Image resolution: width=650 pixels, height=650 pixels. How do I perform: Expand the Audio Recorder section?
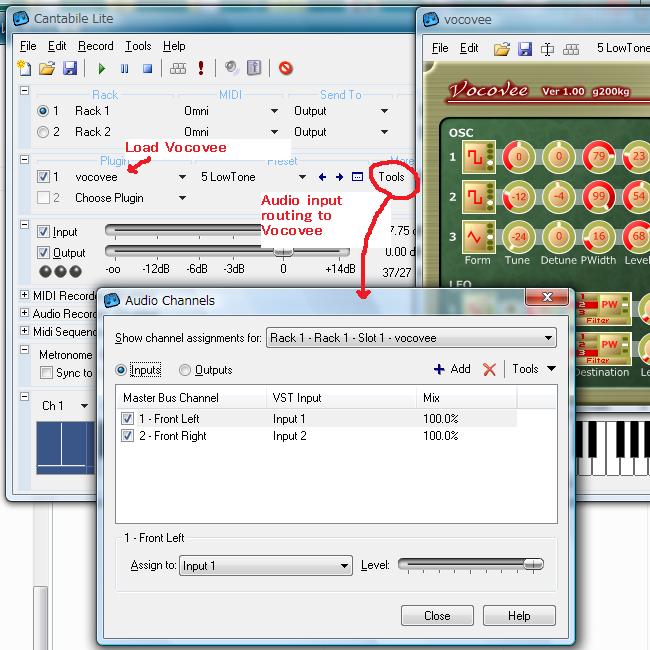click(24, 313)
